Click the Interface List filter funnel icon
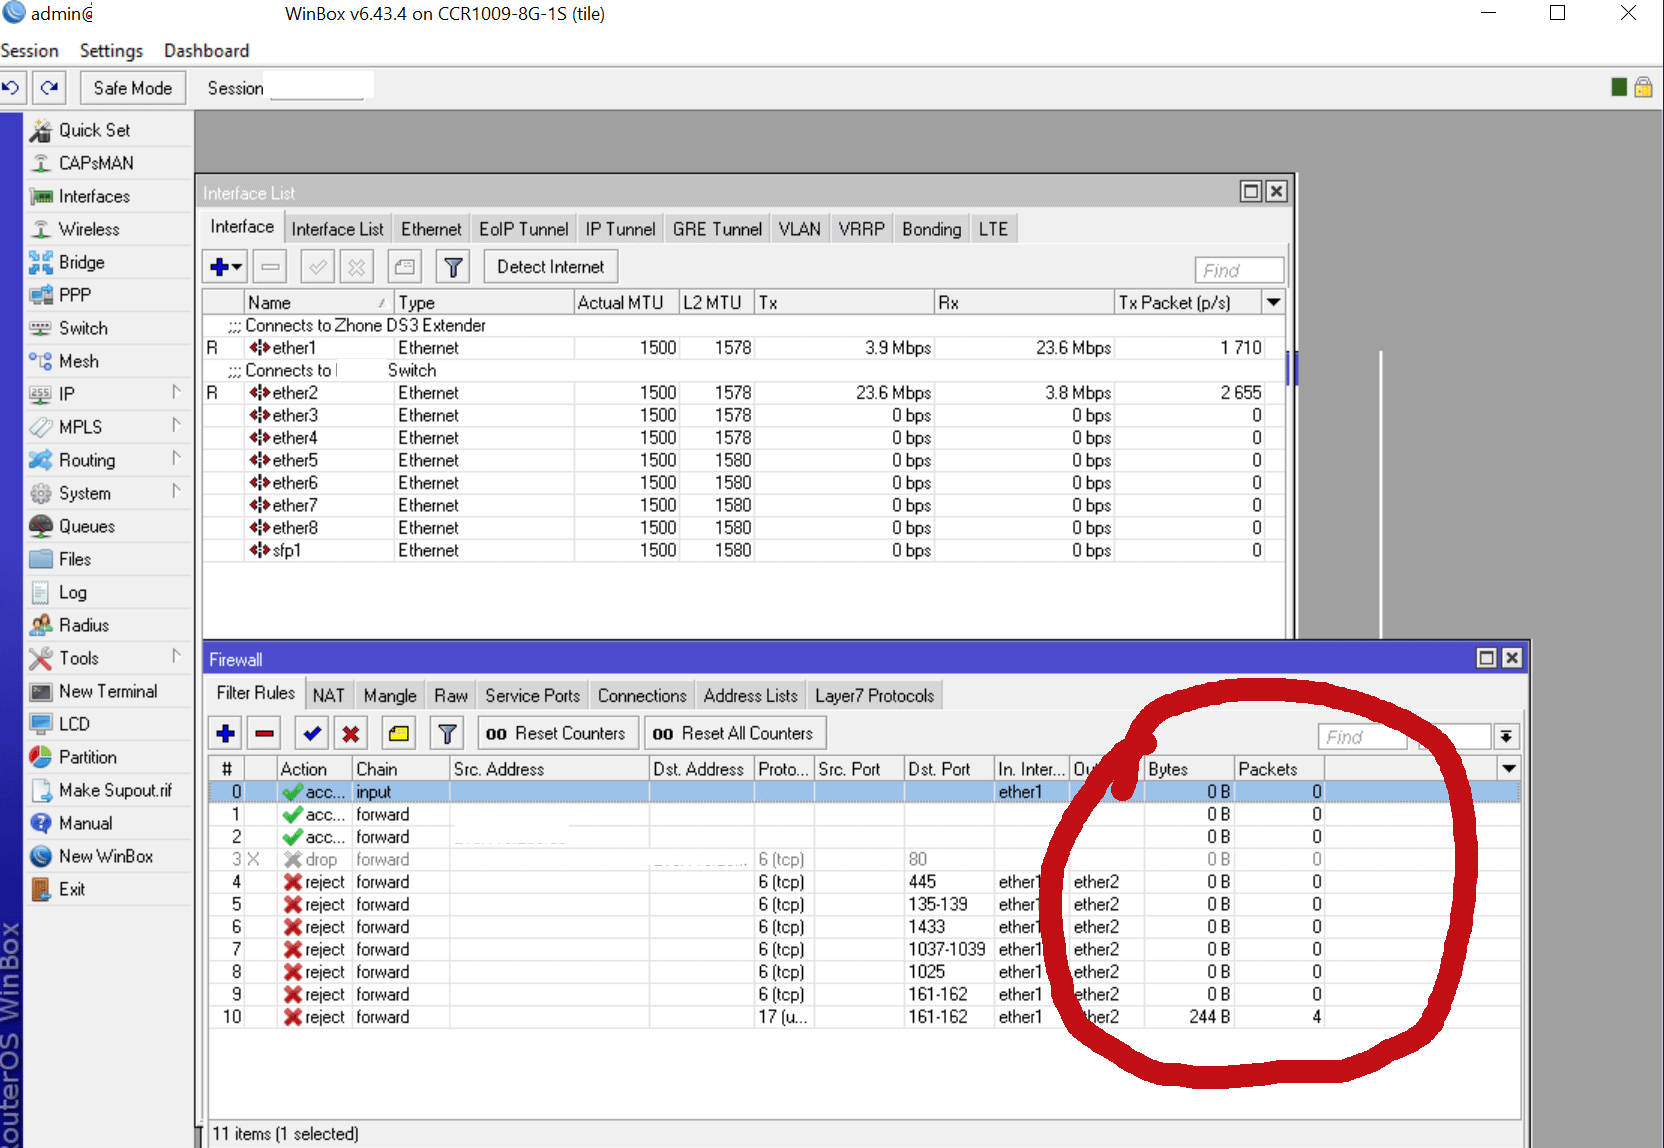 pyautogui.click(x=453, y=267)
